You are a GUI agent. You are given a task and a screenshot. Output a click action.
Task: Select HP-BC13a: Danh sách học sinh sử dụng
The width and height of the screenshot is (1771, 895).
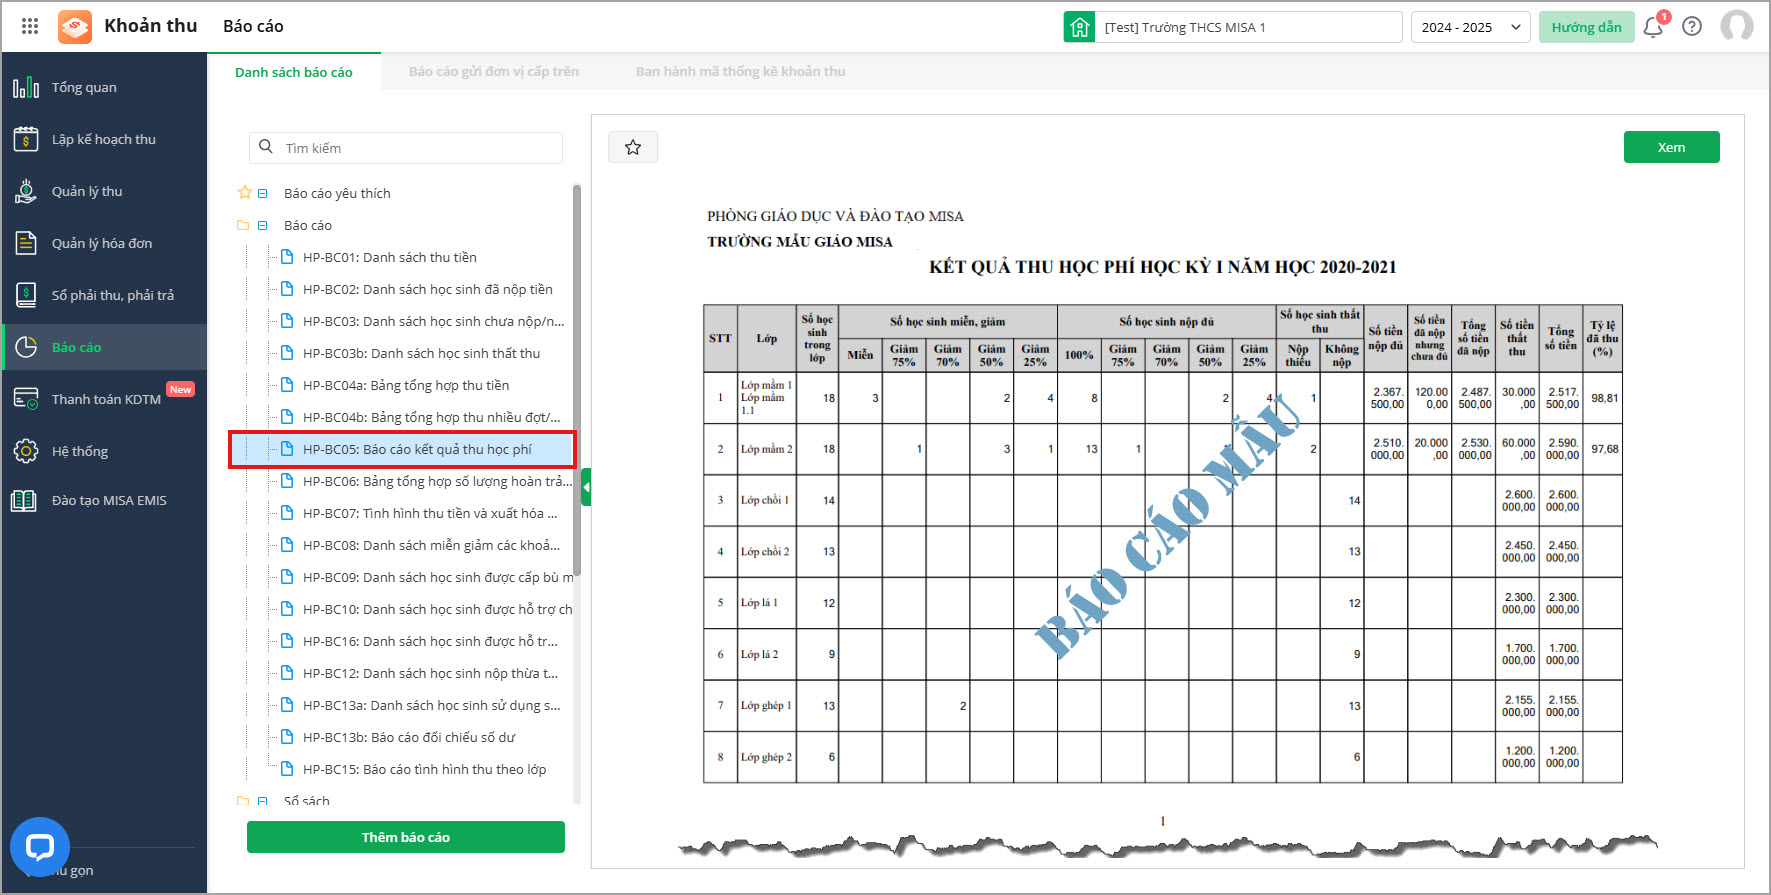pos(431,705)
